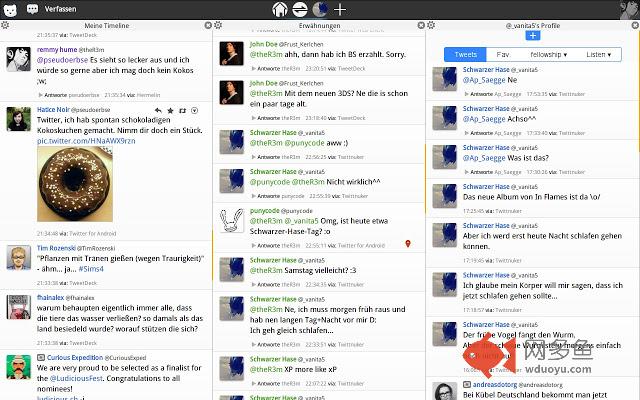Click the Erwähnungen column title
The height and width of the screenshot is (400, 640).
pos(320,25)
